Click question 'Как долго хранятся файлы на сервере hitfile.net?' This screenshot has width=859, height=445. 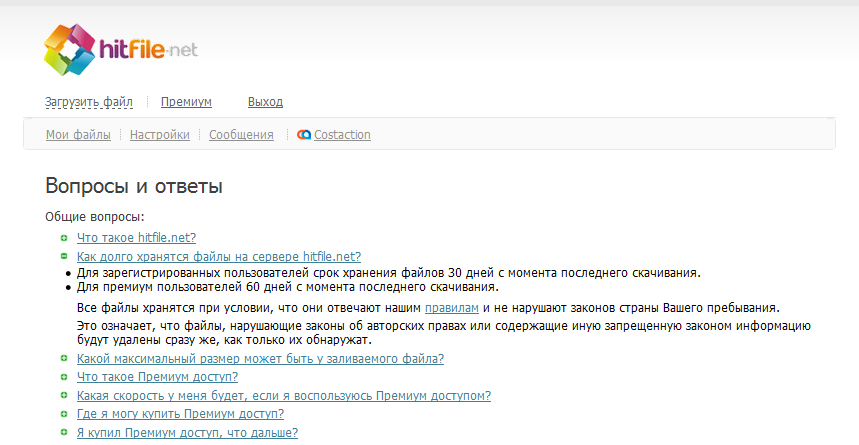tap(219, 256)
